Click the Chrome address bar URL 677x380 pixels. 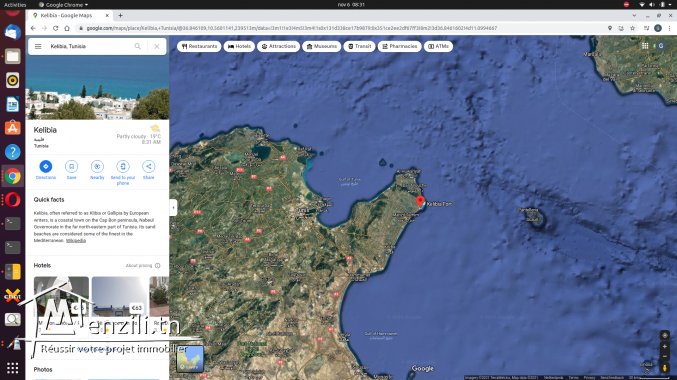coord(292,28)
